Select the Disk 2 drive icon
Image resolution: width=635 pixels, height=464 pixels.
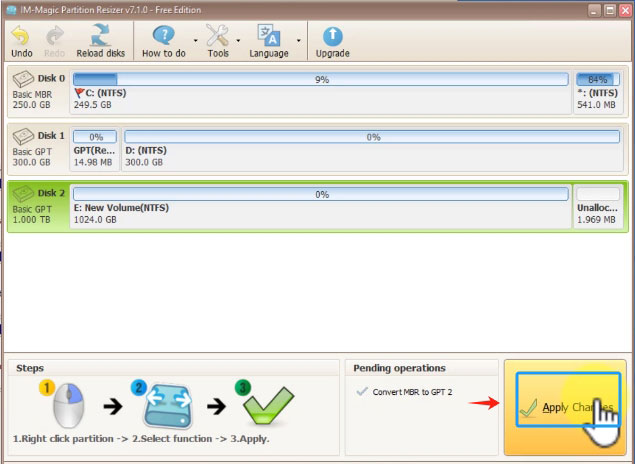[x=23, y=194]
